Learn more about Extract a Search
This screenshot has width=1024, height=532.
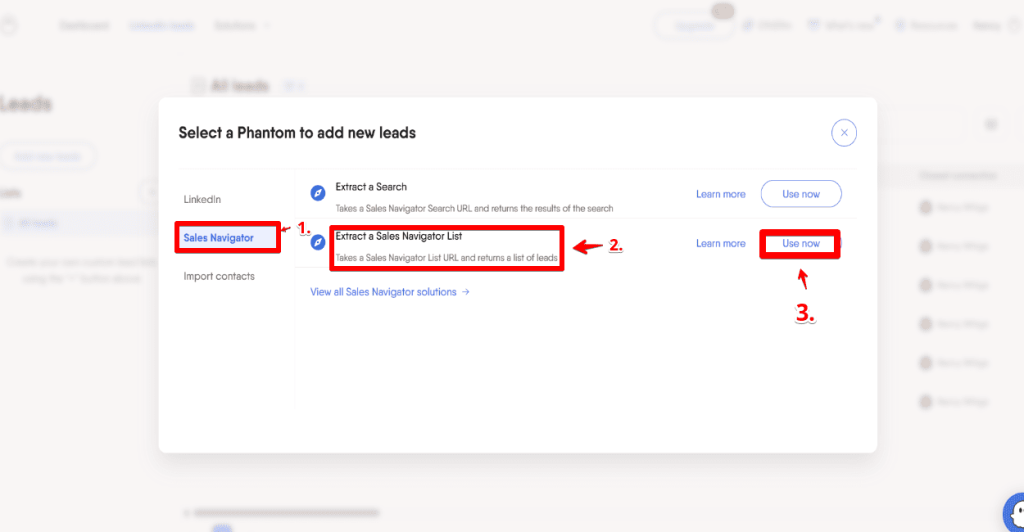[720, 194]
